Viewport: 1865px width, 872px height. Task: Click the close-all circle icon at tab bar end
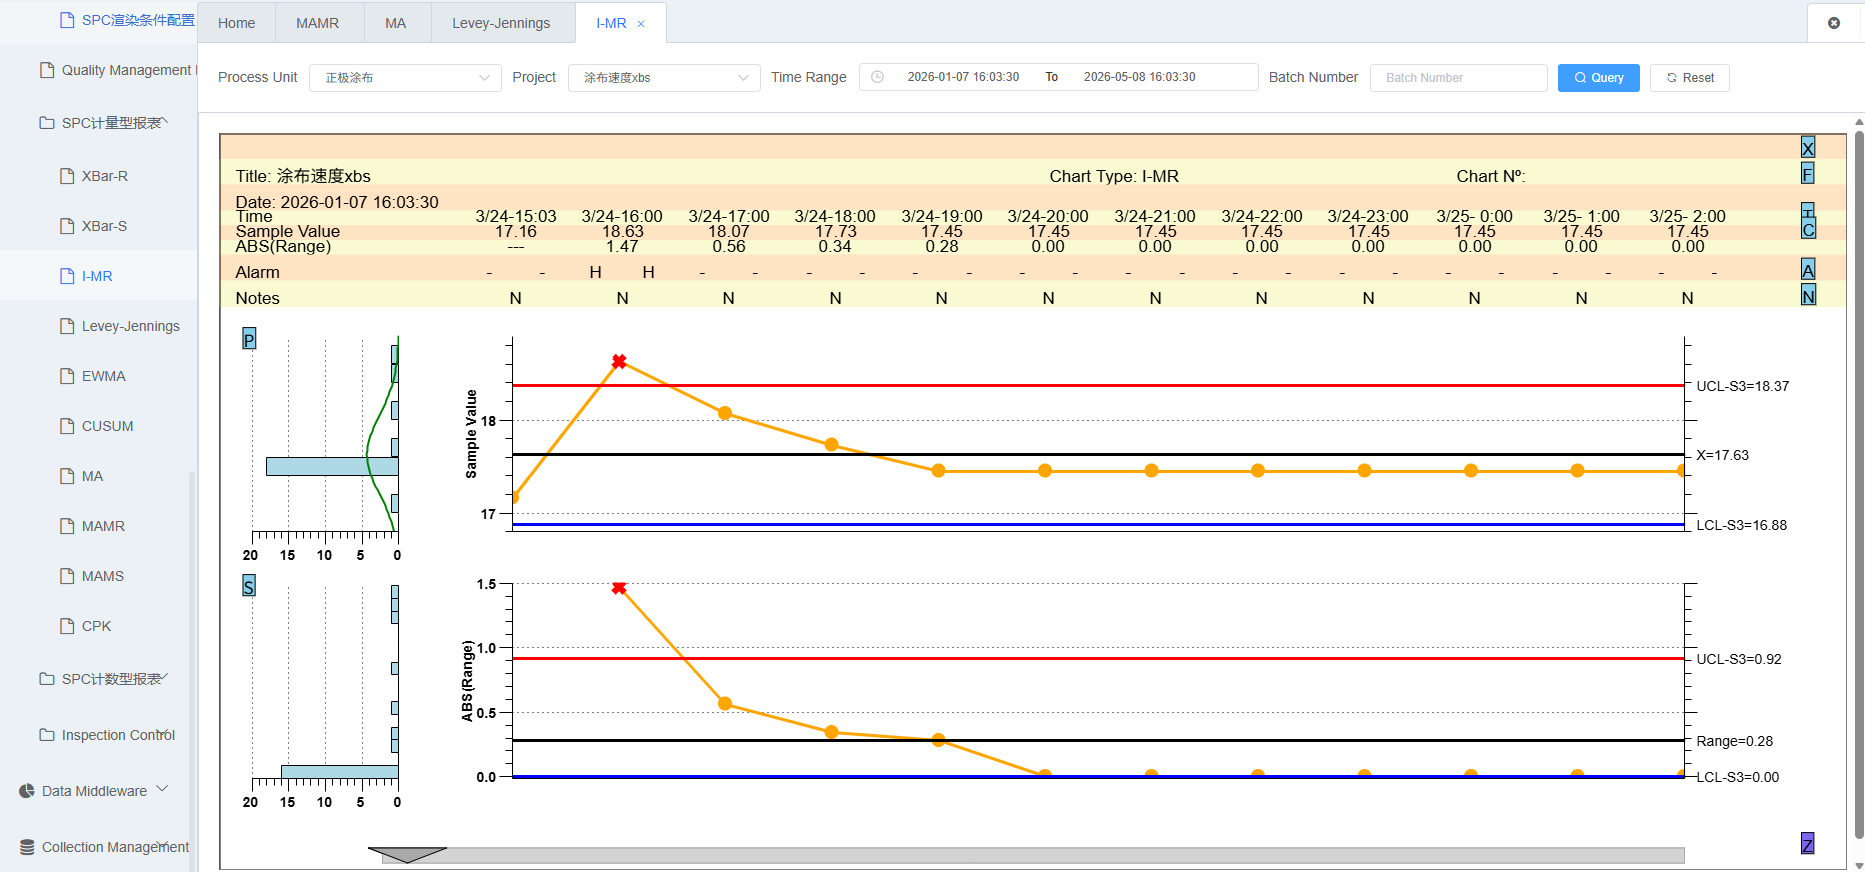(x=1834, y=23)
